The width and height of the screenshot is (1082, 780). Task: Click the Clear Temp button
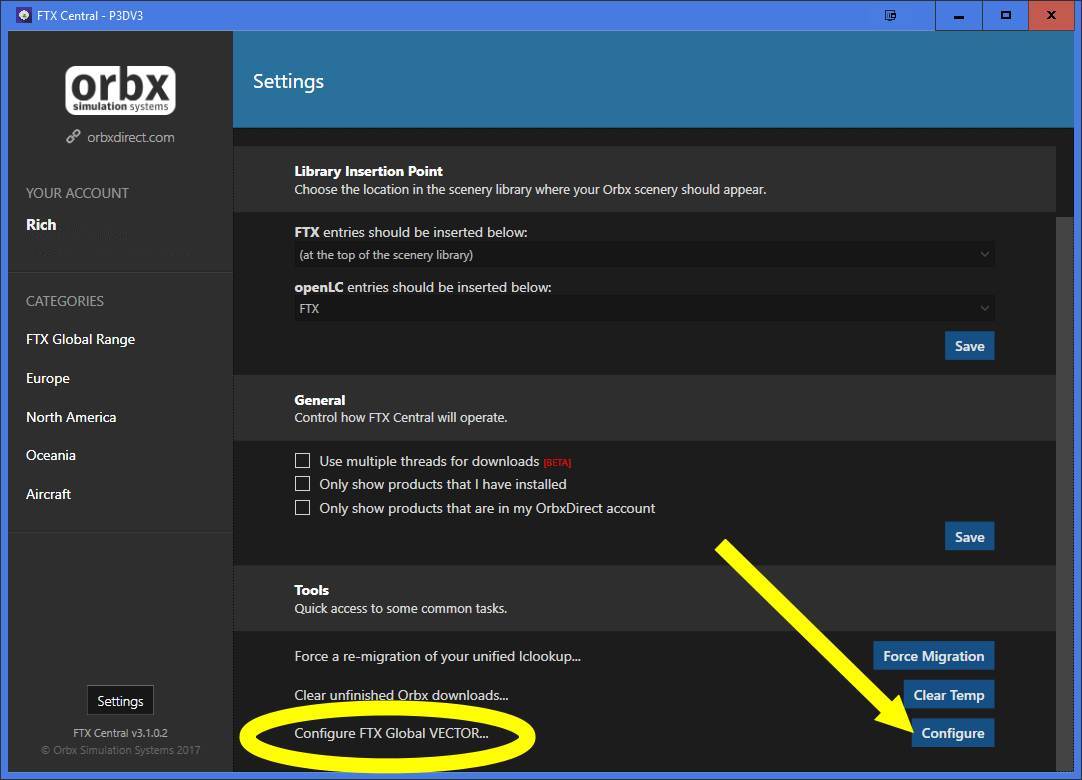click(949, 695)
